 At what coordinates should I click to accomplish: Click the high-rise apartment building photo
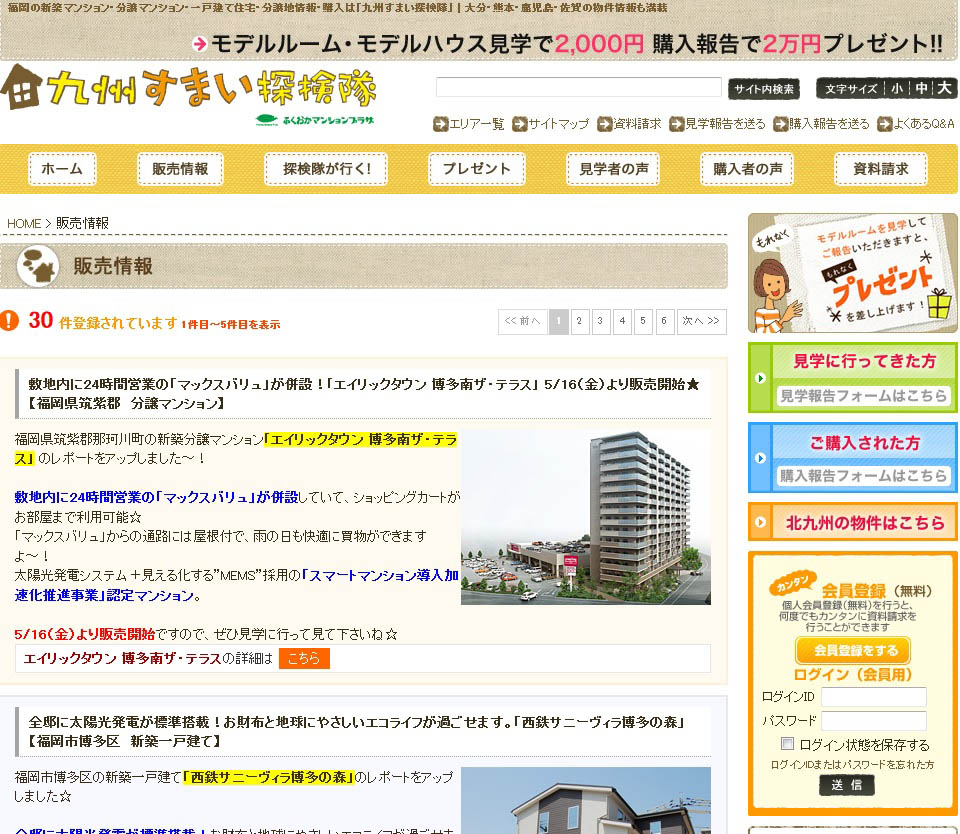tap(586, 518)
